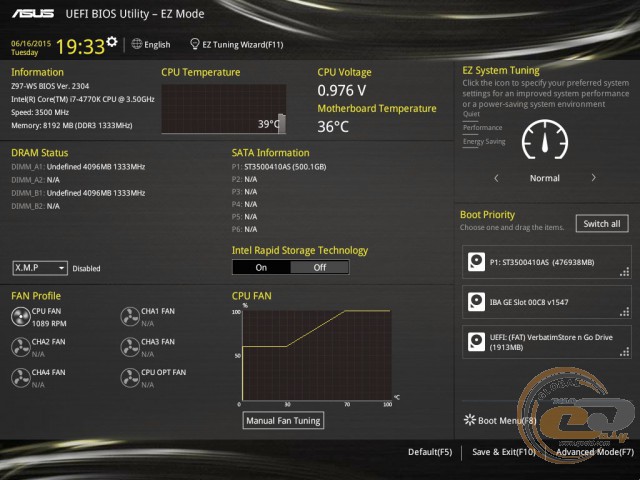Click the 0.976 V CPU voltage value
Screen dimensions: 640x480
coord(342,91)
